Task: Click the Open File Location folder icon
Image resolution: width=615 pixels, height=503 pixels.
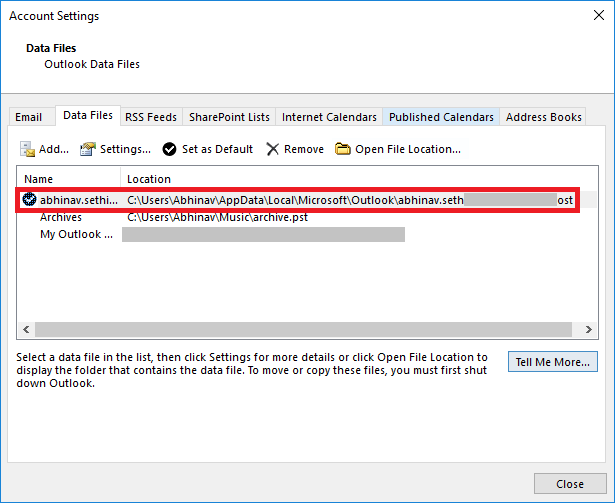Action: tap(343, 149)
